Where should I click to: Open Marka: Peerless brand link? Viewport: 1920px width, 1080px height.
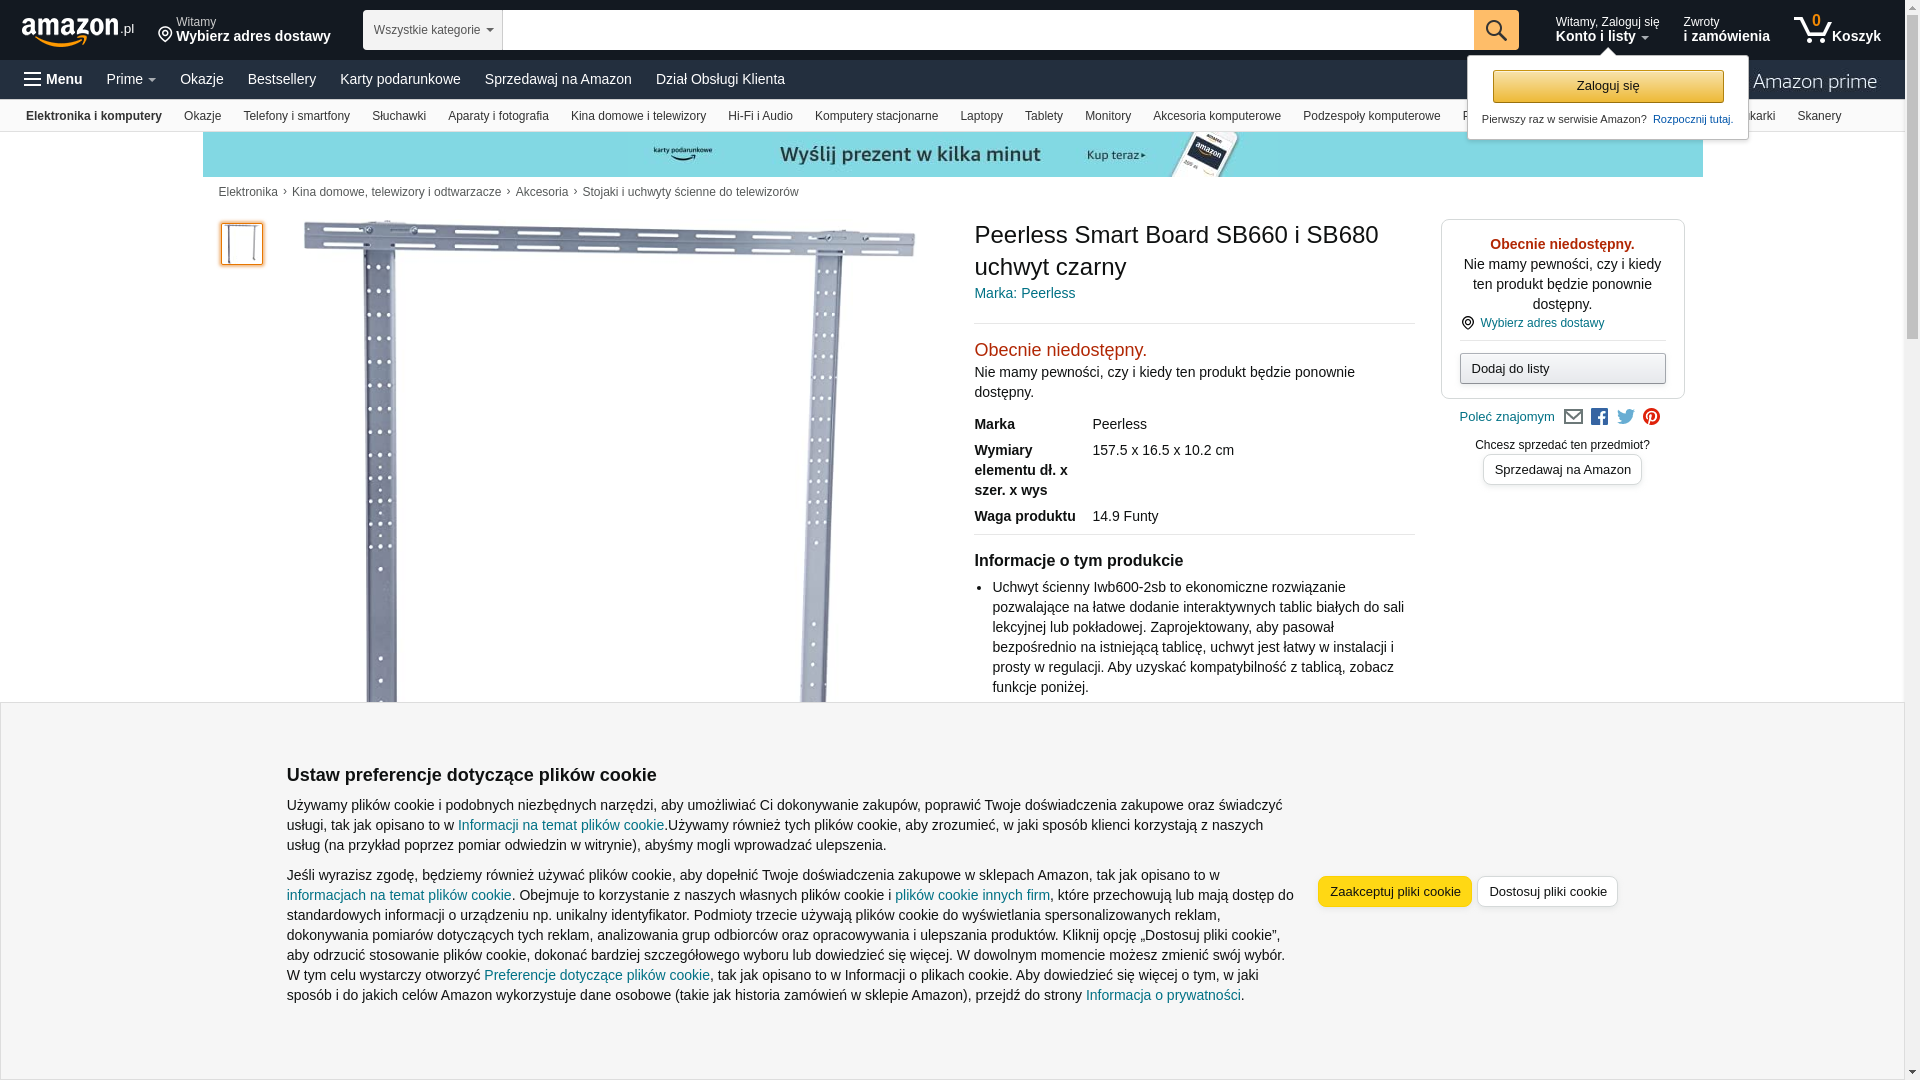pyautogui.click(x=1024, y=293)
